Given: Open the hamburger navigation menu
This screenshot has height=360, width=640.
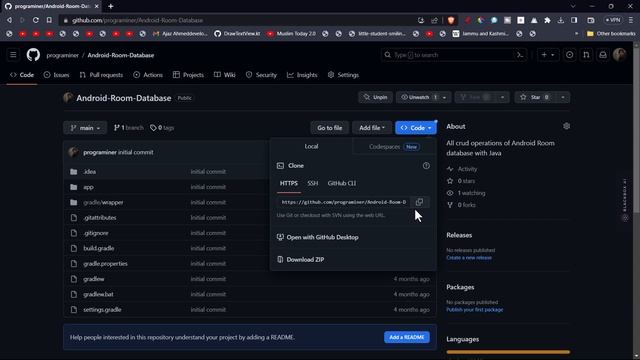Looking at the screenshot, I should point(13,55).
